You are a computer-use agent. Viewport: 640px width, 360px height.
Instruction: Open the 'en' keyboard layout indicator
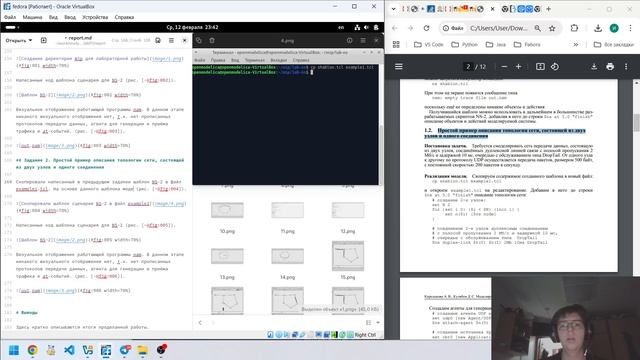point(341,27)
